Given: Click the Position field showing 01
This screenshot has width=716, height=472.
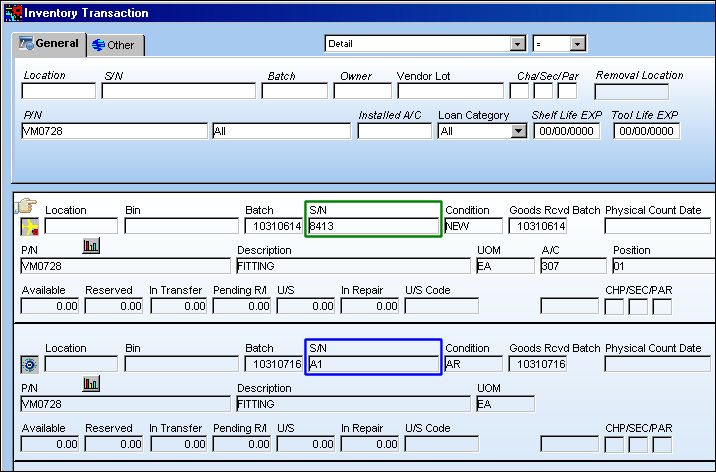Looking at the screenshot, I should 663,266.
